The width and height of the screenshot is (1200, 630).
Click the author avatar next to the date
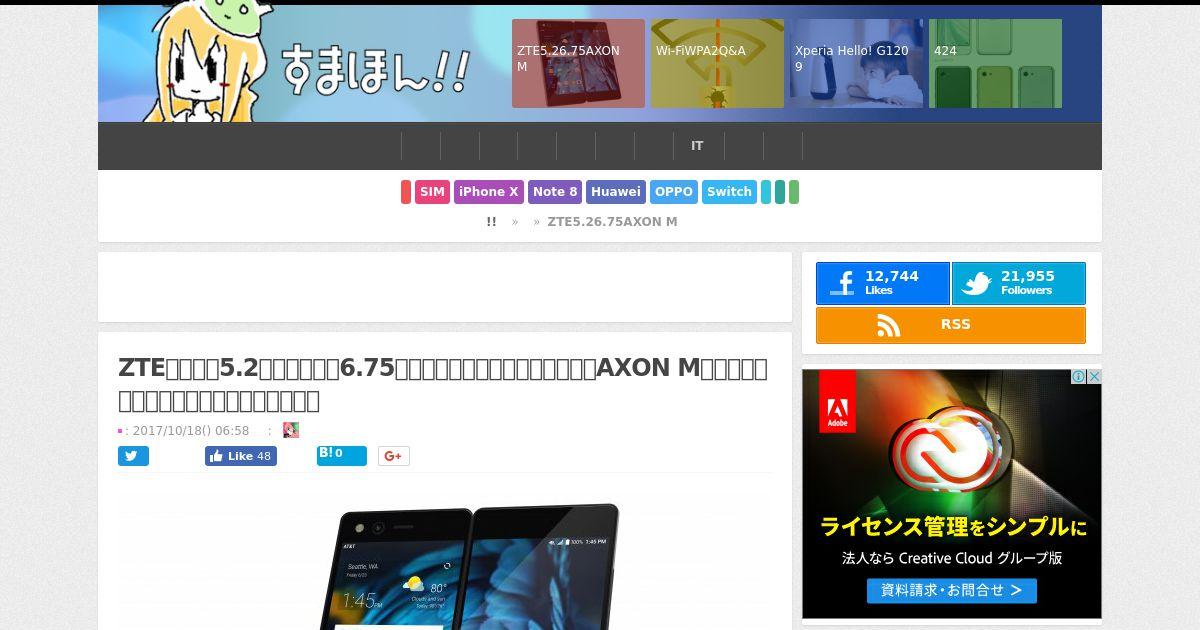[x=291, y=430]
